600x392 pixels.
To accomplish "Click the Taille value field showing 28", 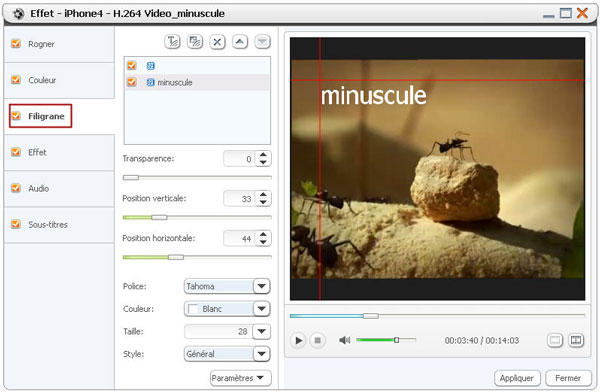I will [218, 331].
